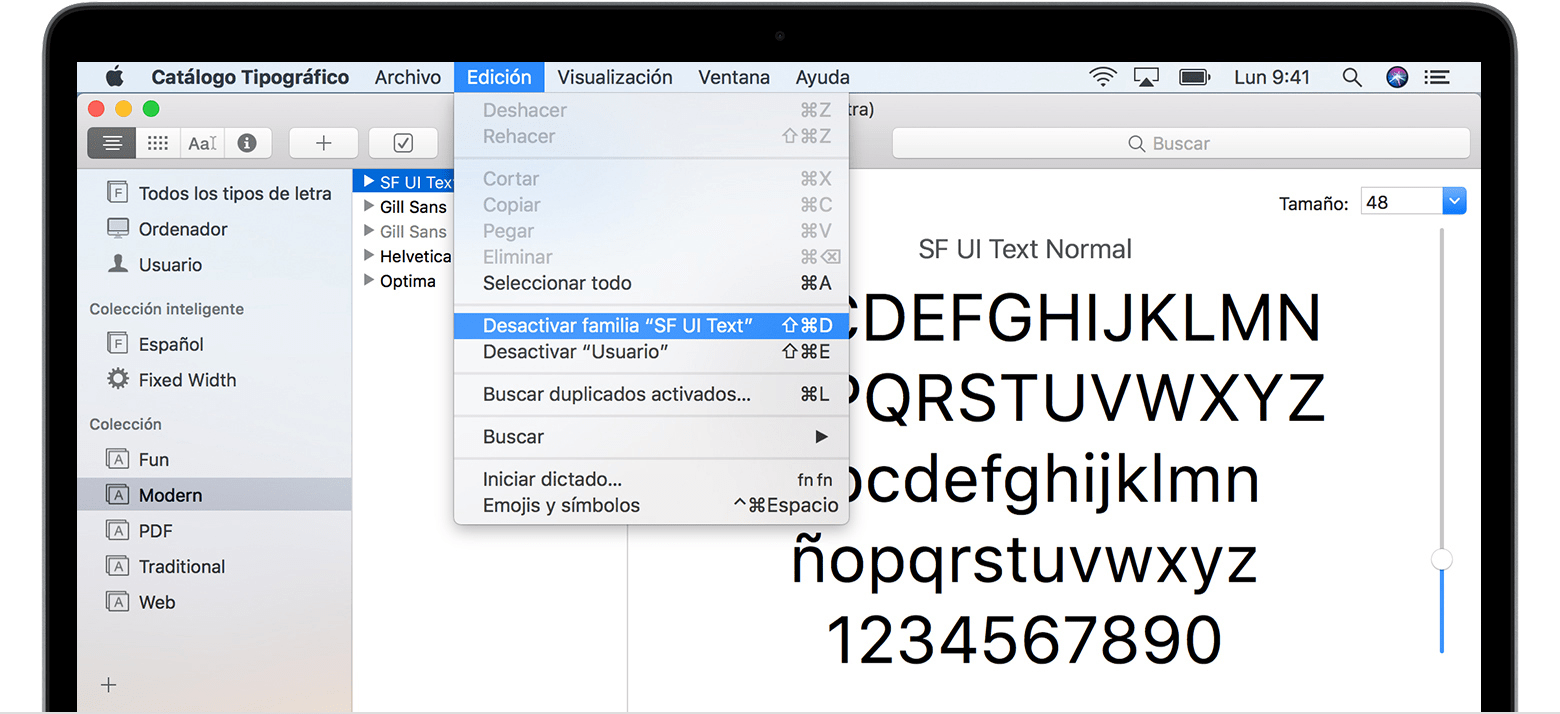The width and height of the screenshot is (1560, 714).
Task: Expand the Helvetica font family
Action: tap(369, 255)
